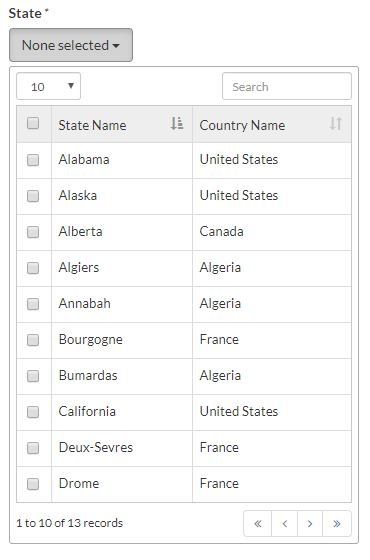
Task: Go to previous page of records
Action: click(x=284, y=524)
